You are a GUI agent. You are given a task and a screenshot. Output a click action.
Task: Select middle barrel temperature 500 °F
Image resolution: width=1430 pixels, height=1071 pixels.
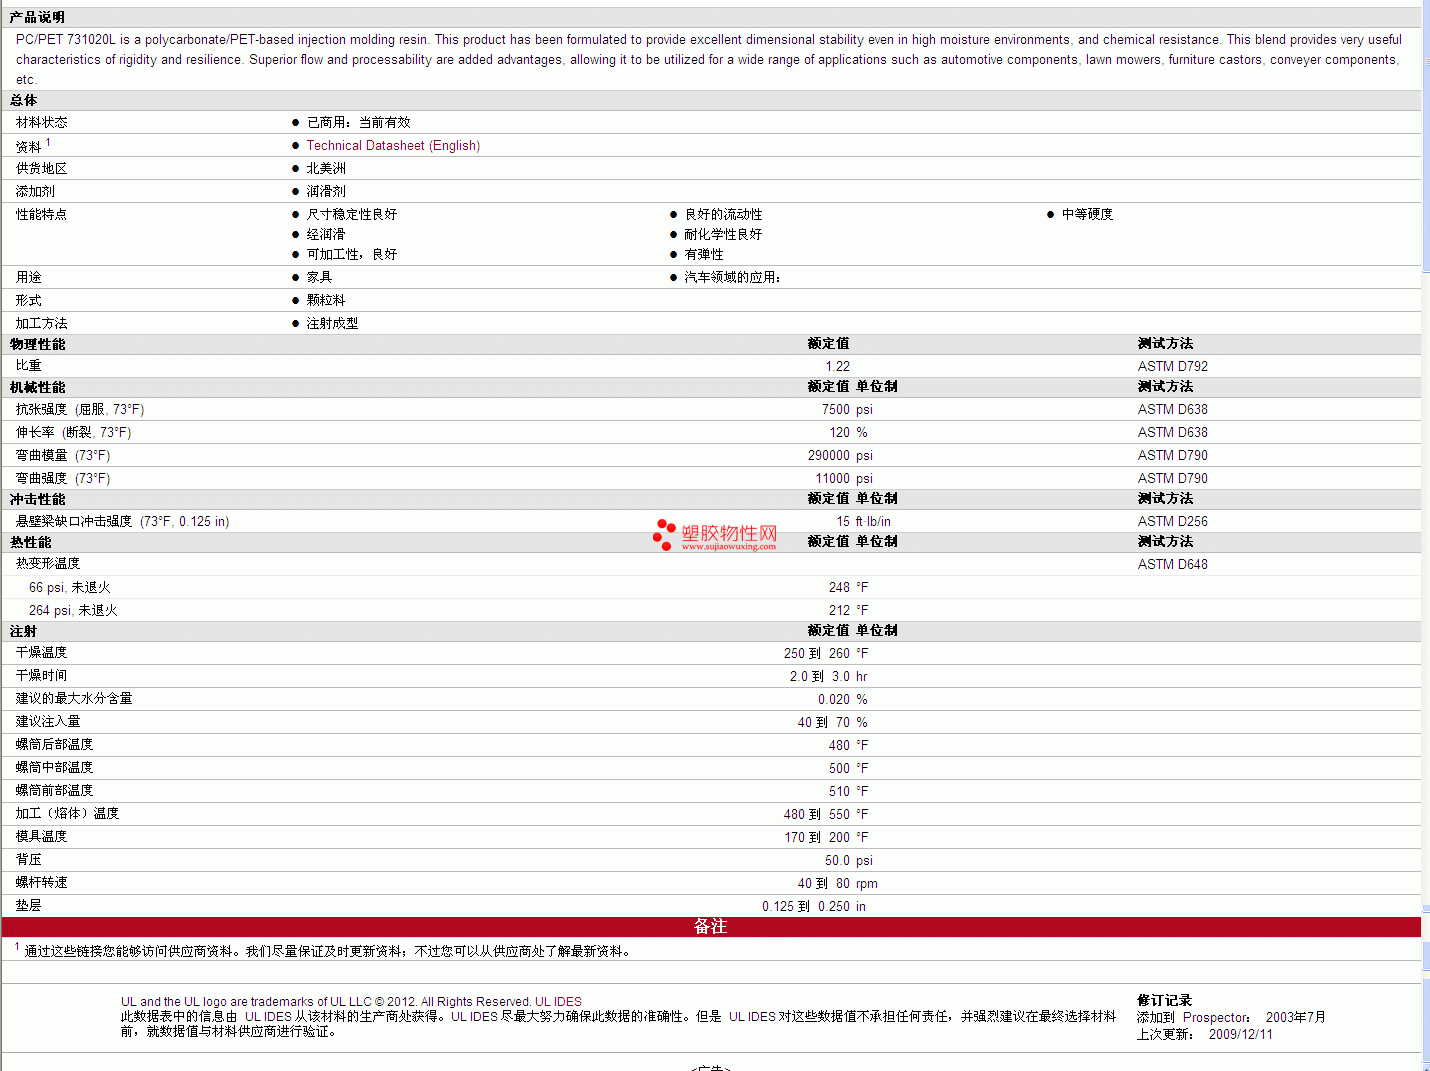point(848,768)
